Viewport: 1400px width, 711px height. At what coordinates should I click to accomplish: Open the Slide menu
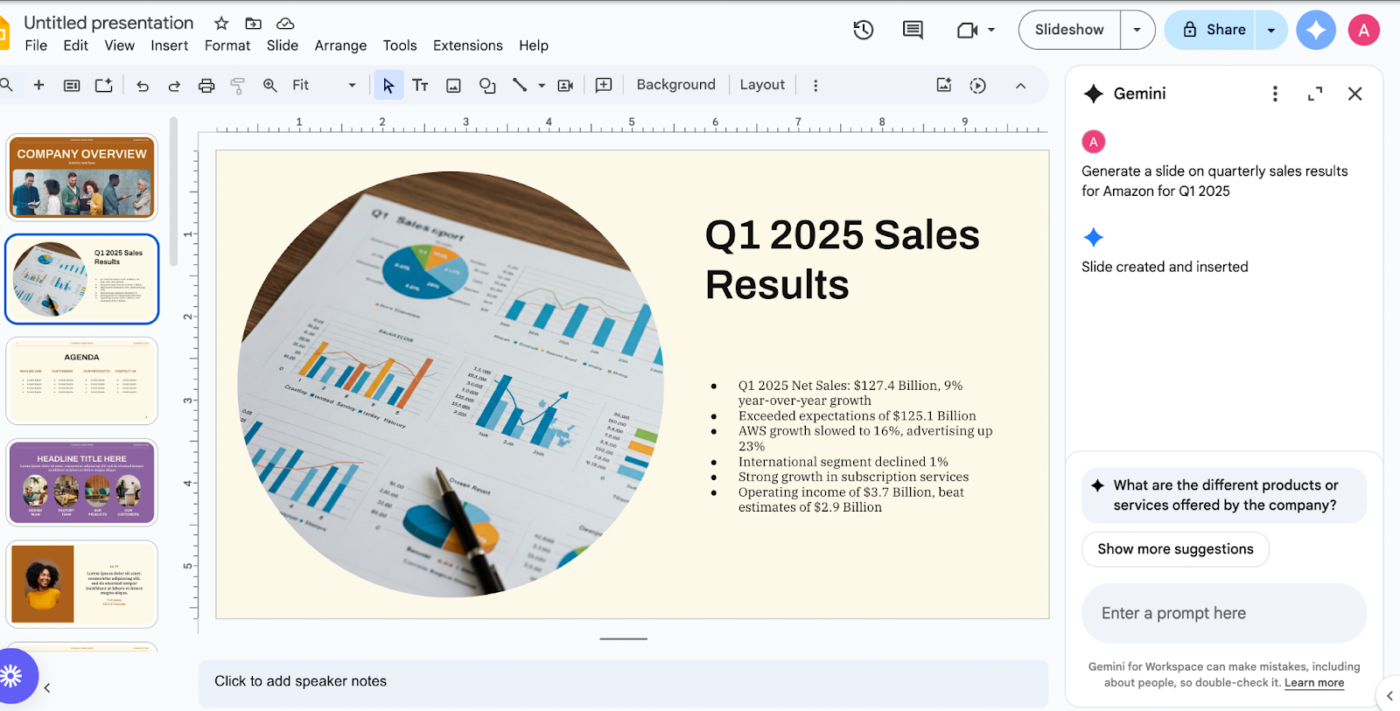[282, 45]
